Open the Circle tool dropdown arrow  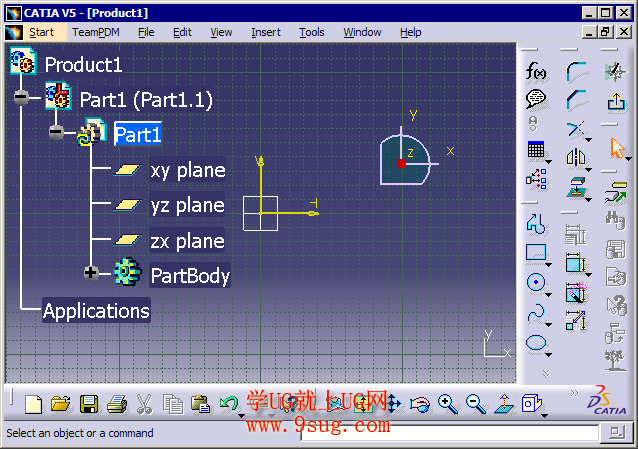pos(548,295)
